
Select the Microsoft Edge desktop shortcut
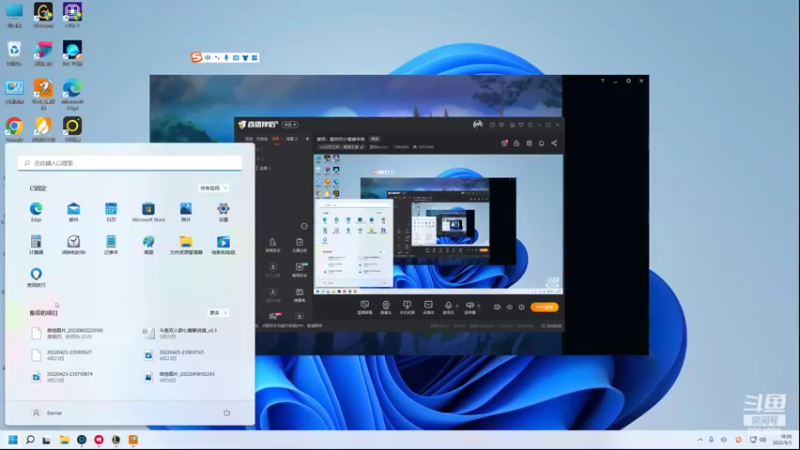tap(72, 95)
